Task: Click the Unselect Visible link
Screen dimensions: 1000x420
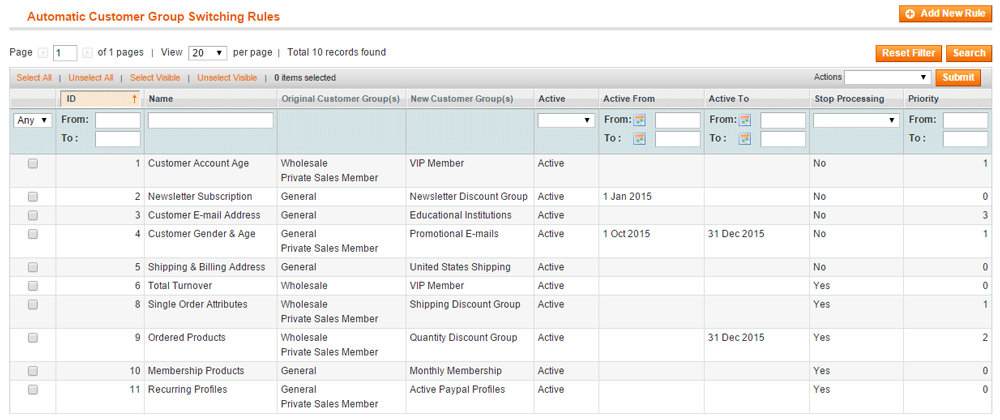Action: coord(227,77)
